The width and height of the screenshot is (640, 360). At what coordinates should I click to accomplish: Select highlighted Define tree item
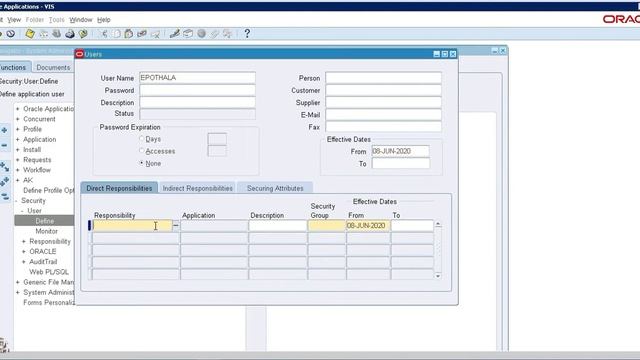(x=44, y=221)
